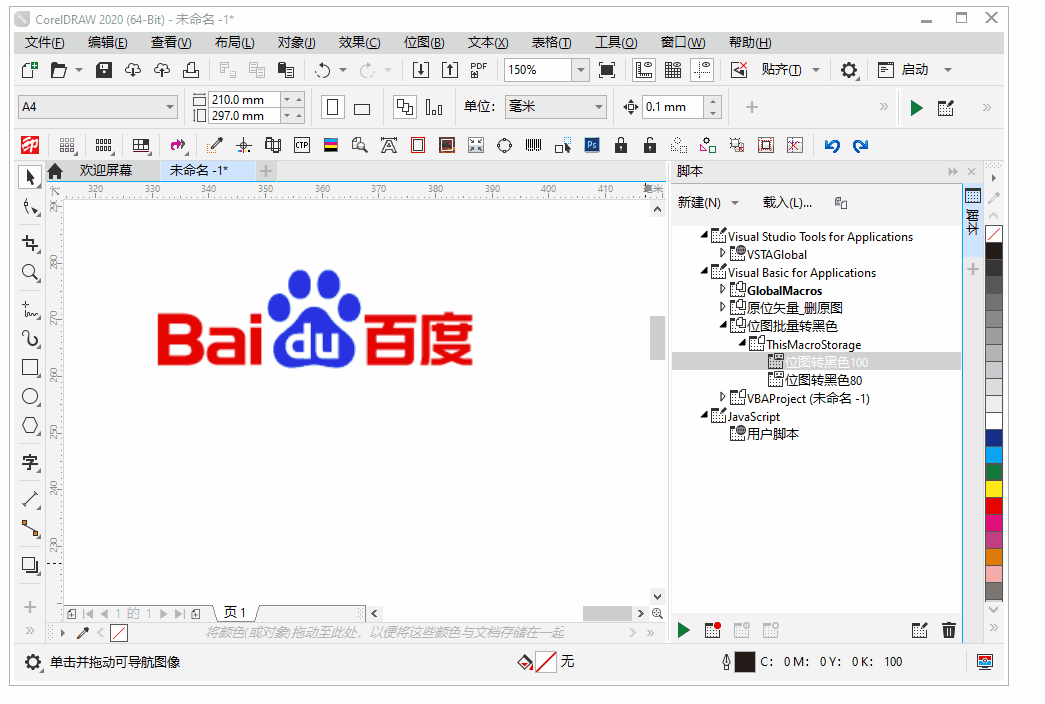Click the nudge distance 0.1 mm field
The width and height of the screenshot is (1045, 704).
point(672,107)
